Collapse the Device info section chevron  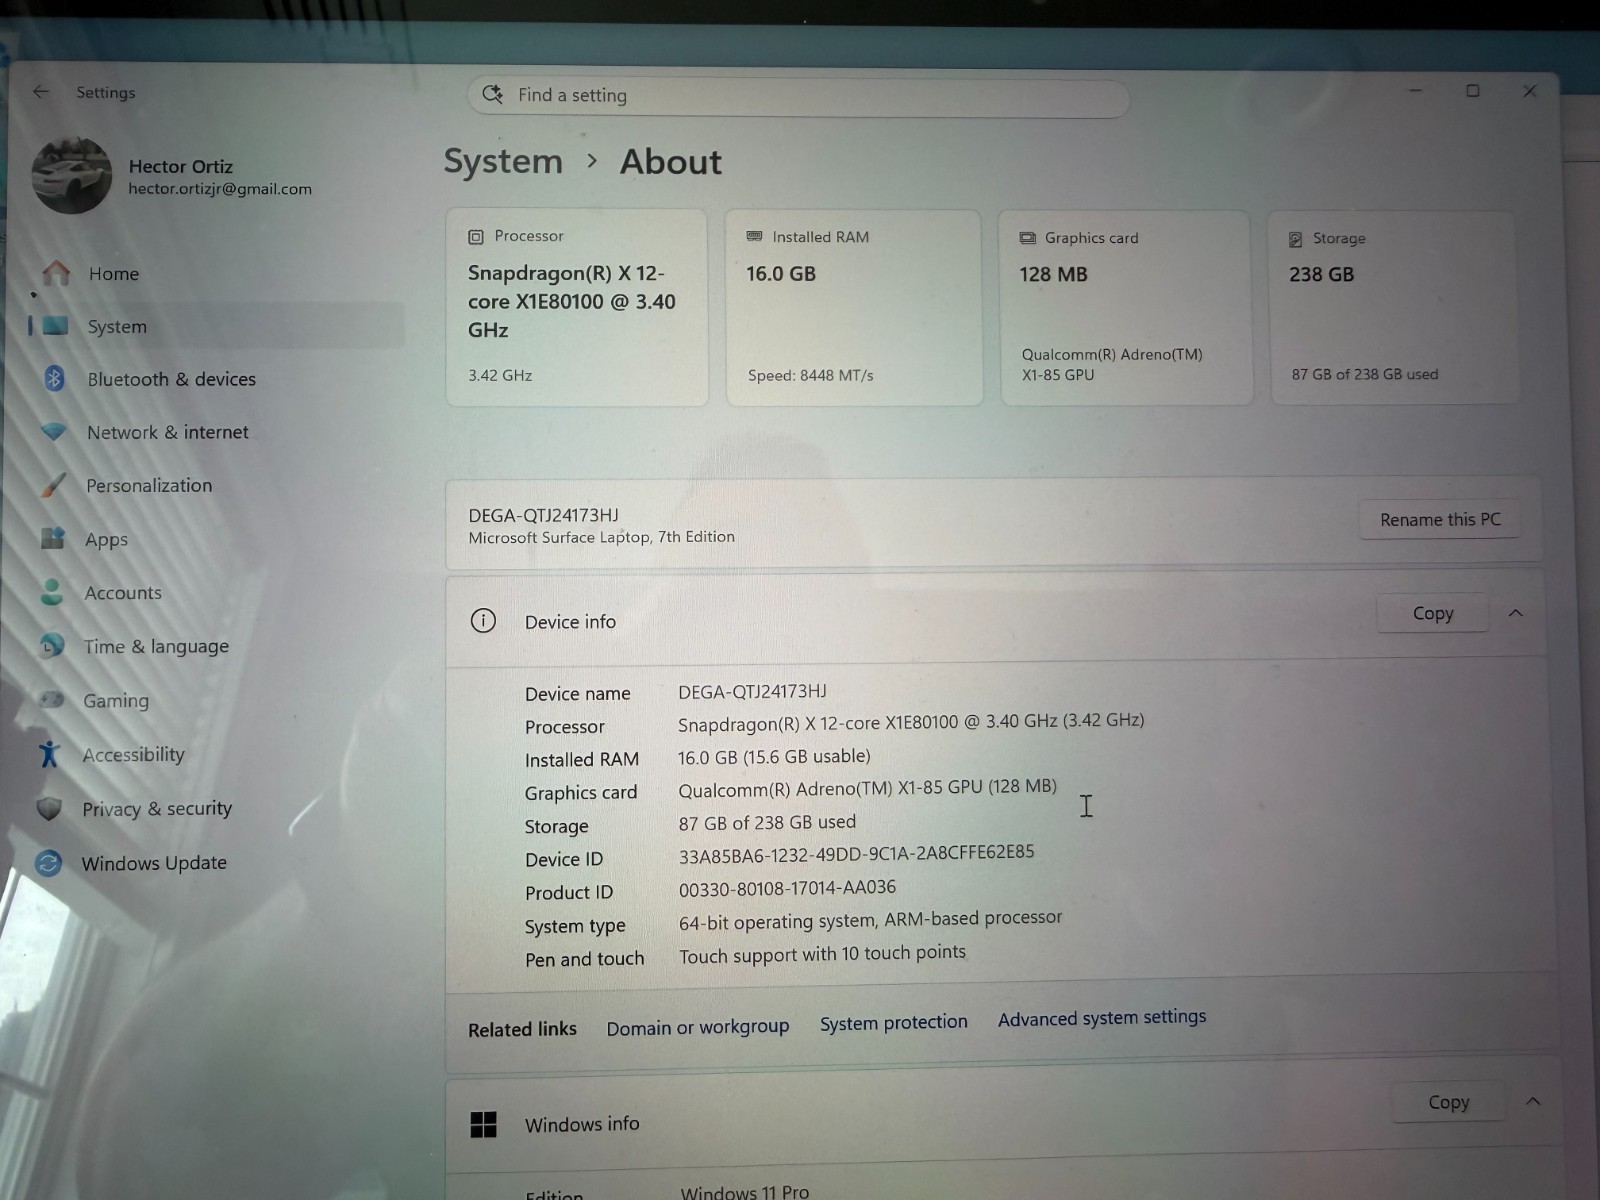pyautogui.click(x=1515, y=613)
